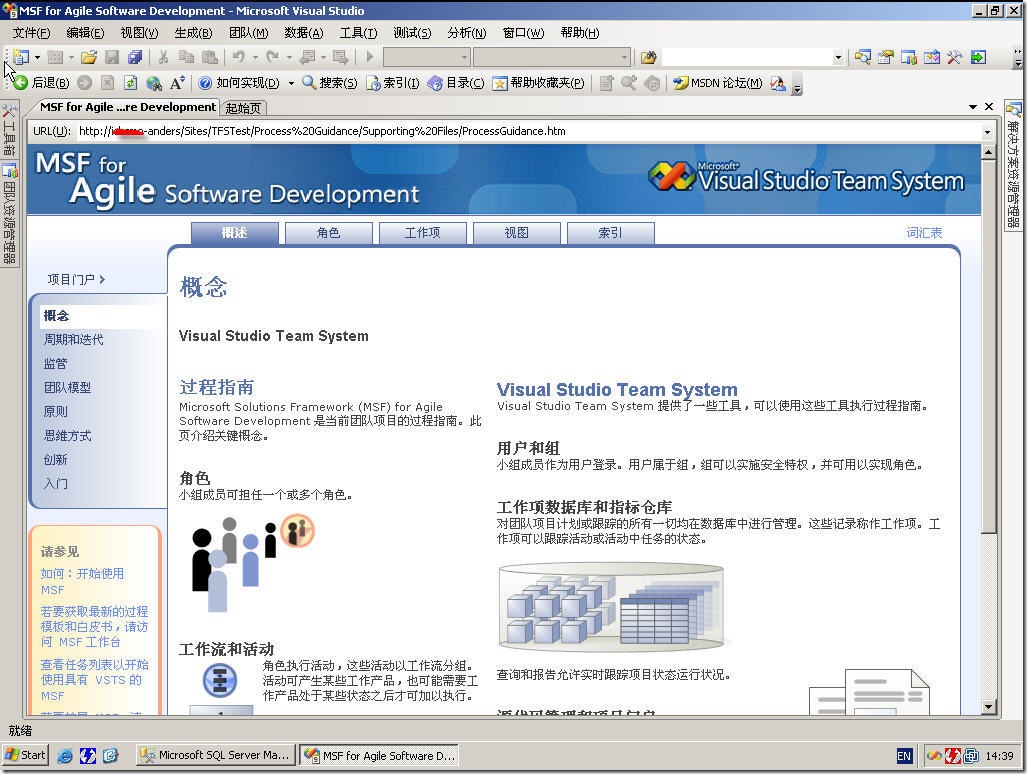Open the New Project dropdown arrow

(37, 58)
